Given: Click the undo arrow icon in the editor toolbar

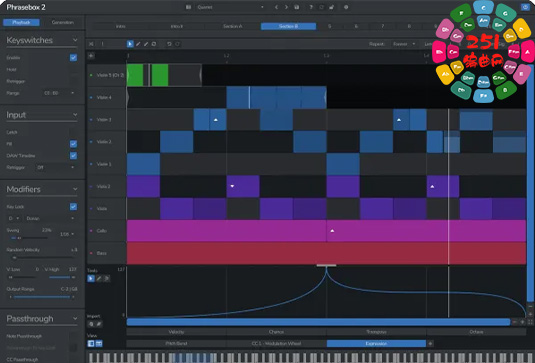Looking at the screenshot, I should [169, 44].
